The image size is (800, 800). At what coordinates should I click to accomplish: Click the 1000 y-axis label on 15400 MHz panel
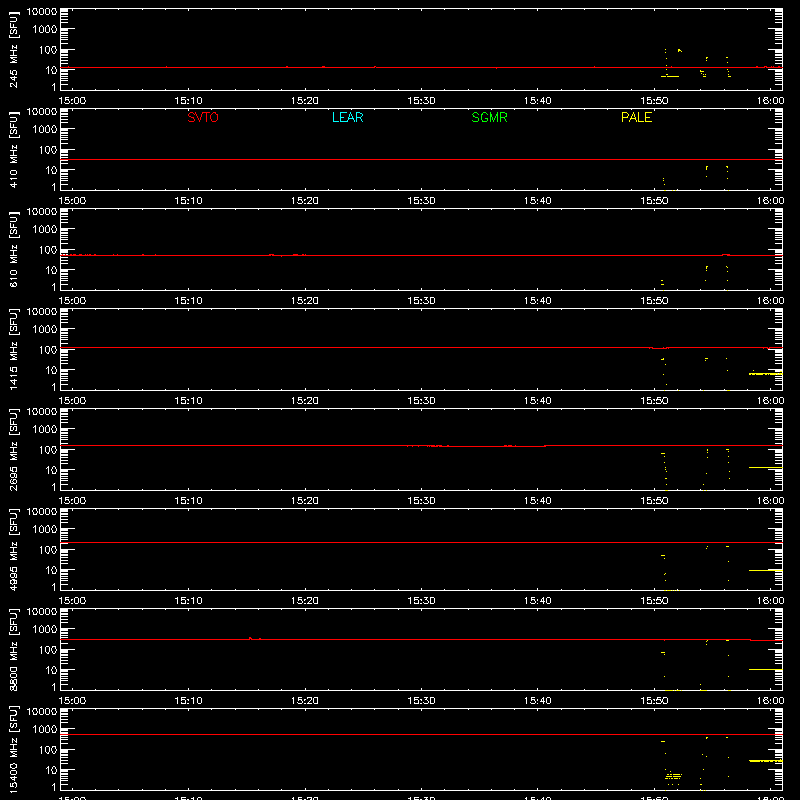45,730
